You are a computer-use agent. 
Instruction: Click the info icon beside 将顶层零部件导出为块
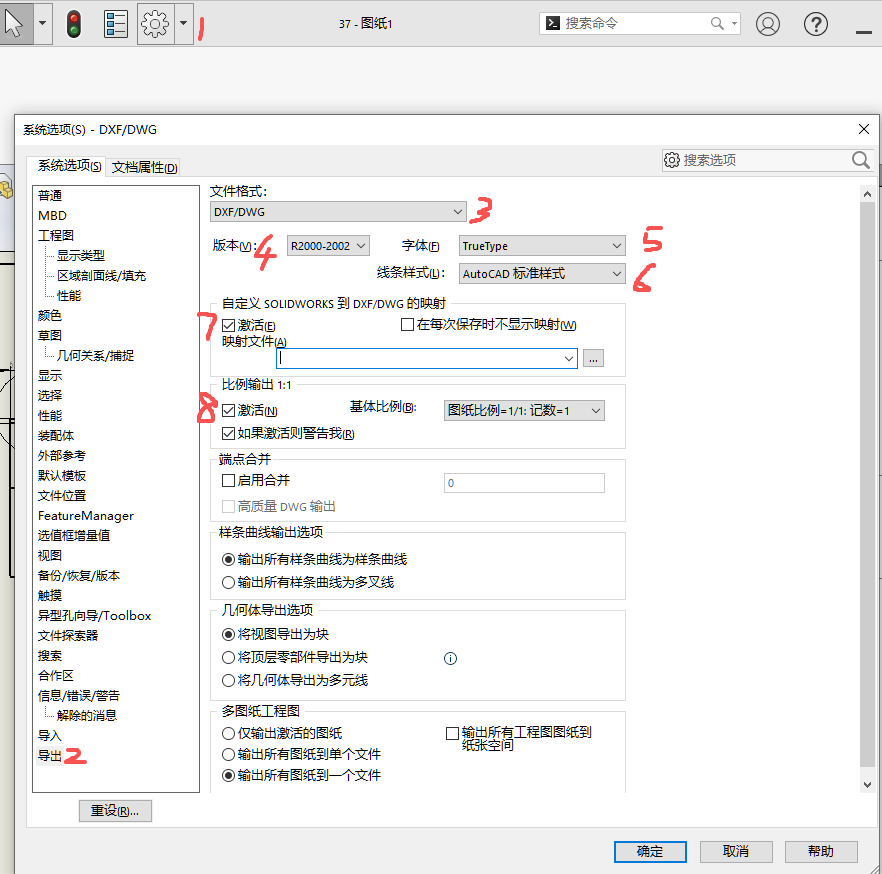(450, 658)
